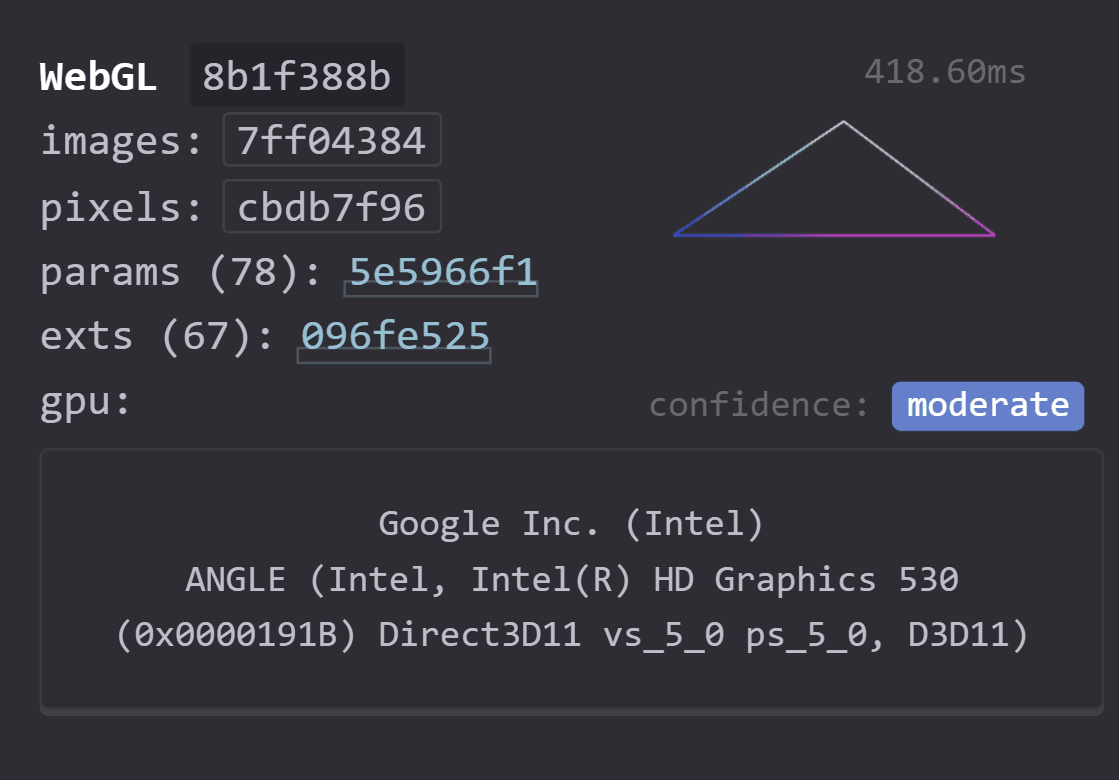The image size is (1119, 780).
Task: Click the blue corner of the triangle
Action: click(x=678, y=233)
